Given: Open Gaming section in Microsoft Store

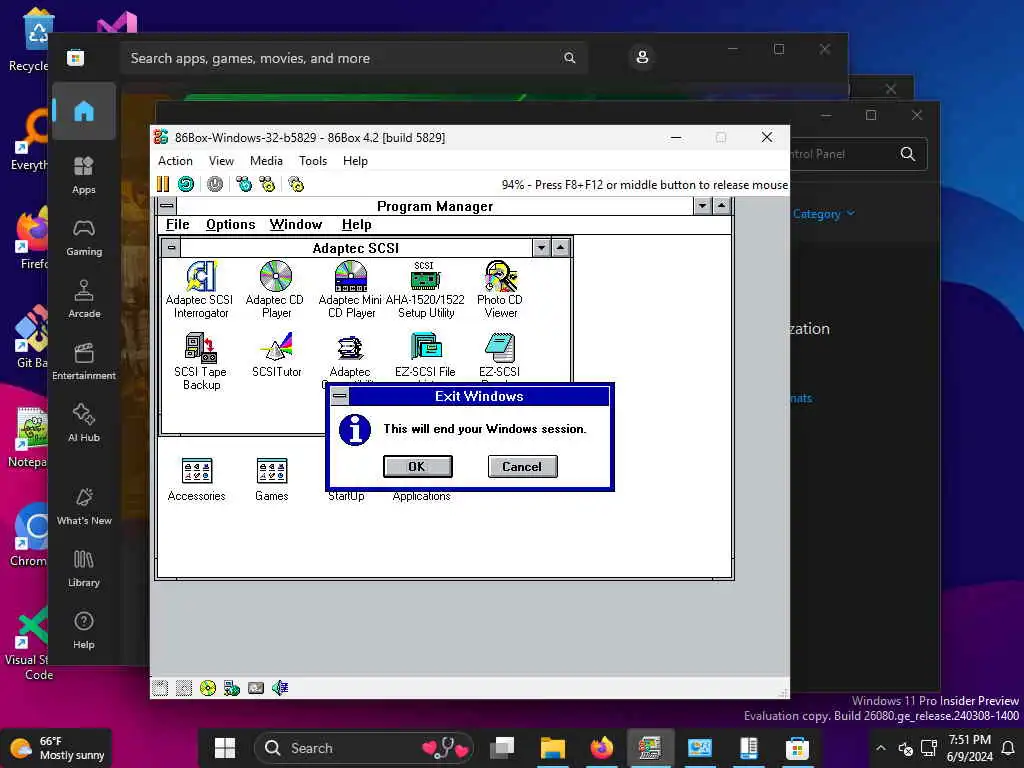Looking at the screenshot, I should coord(84,237).
